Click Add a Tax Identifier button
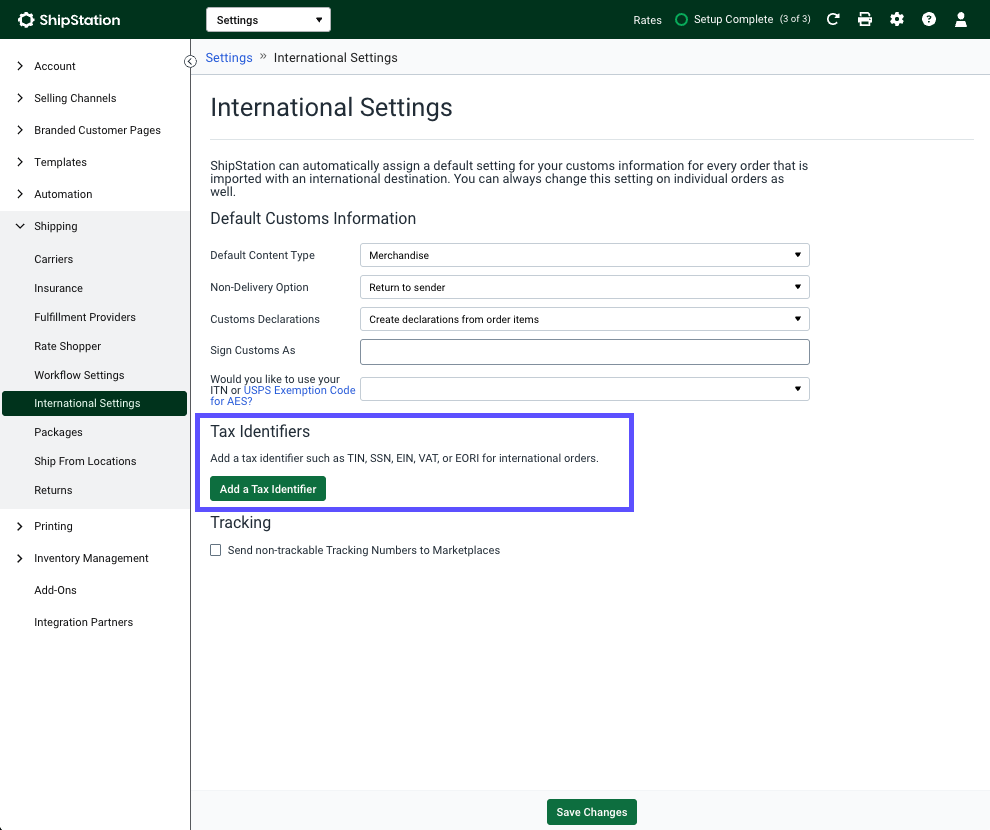 point(268,489)
